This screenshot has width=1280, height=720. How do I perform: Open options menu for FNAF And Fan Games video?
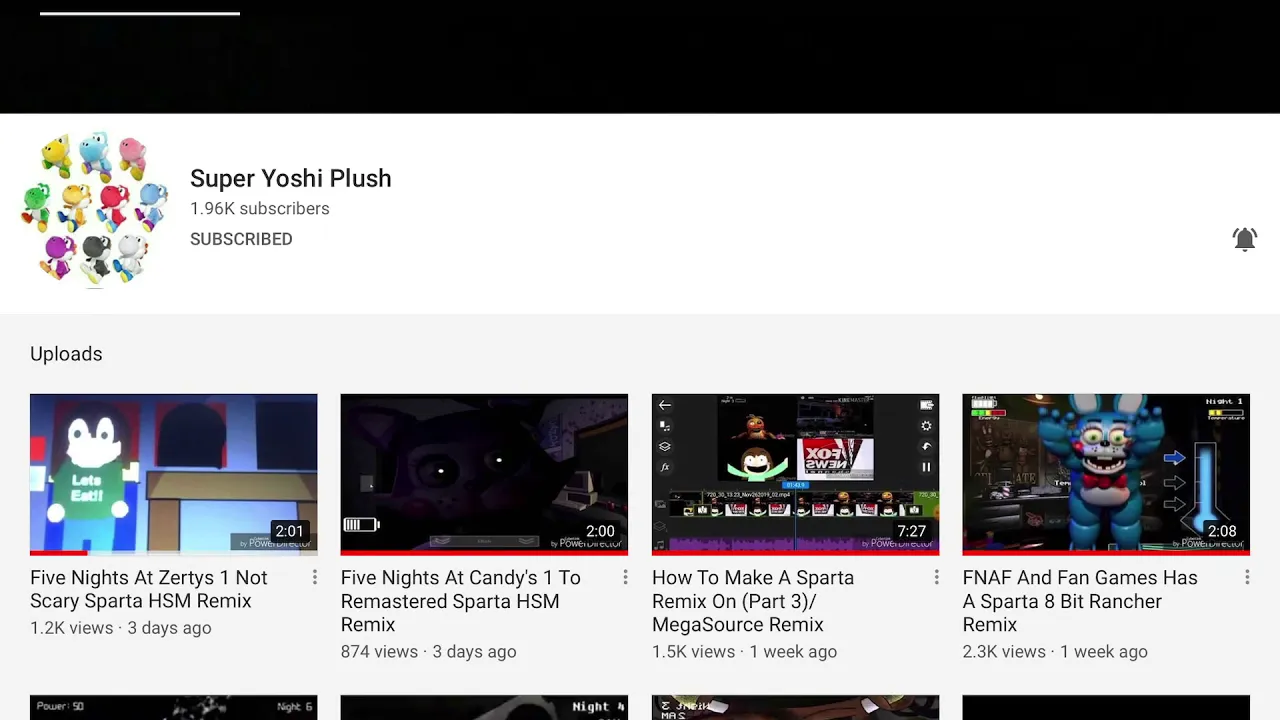pyautogui.click(x=1247, y=577)
